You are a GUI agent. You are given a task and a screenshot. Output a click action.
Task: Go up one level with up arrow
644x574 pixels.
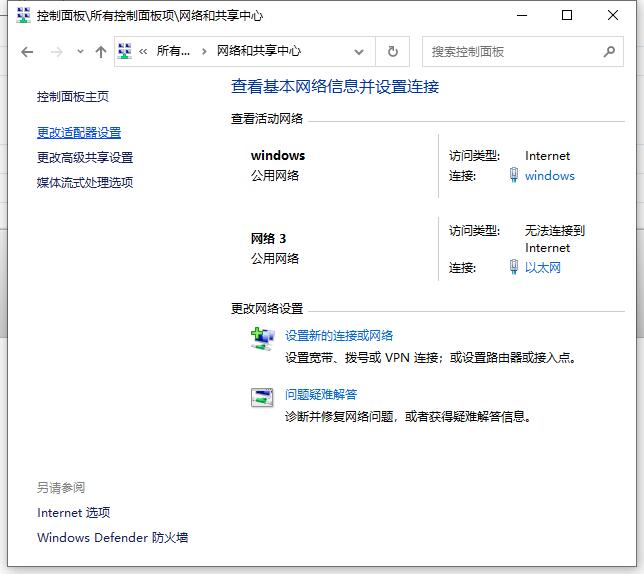[x=101, y=52]
